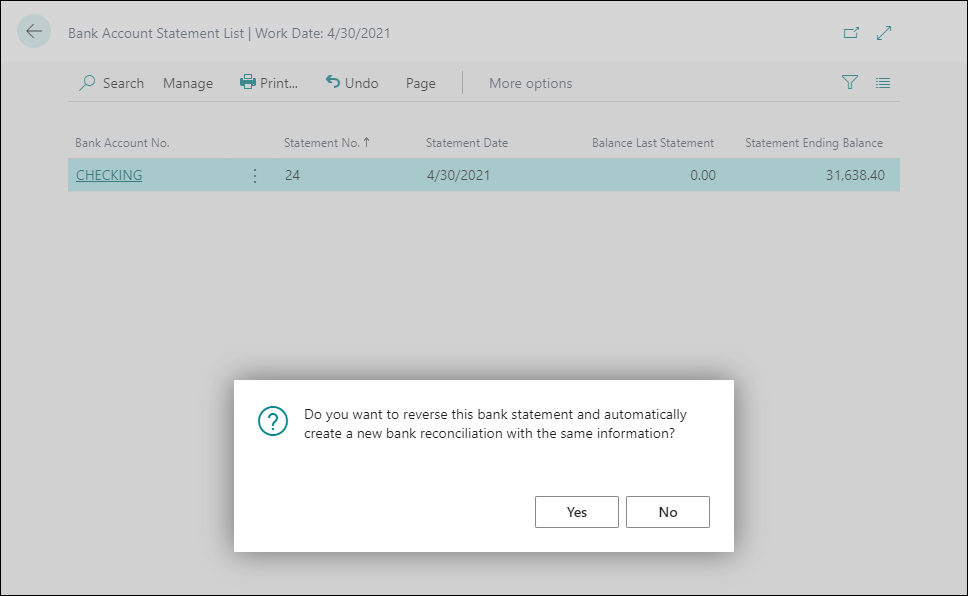The image size is (968, 596).
Task: Click the Statement No. sort header
Action: point(327,143)
